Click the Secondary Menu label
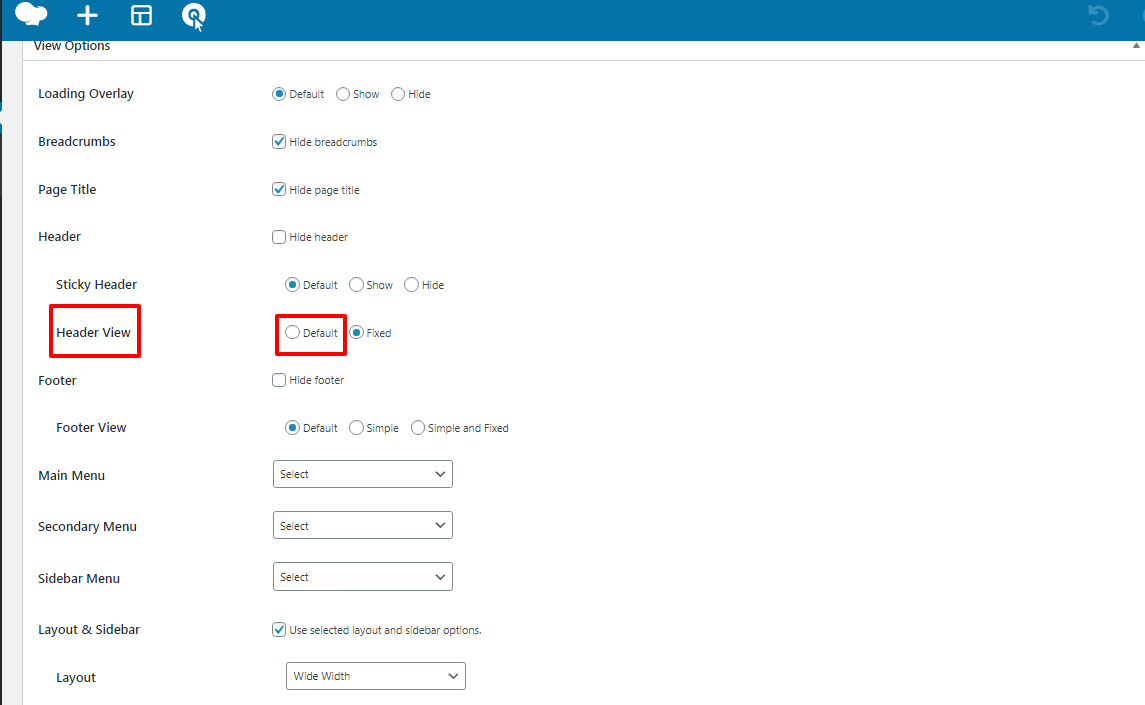 click(x=88, y=527)
